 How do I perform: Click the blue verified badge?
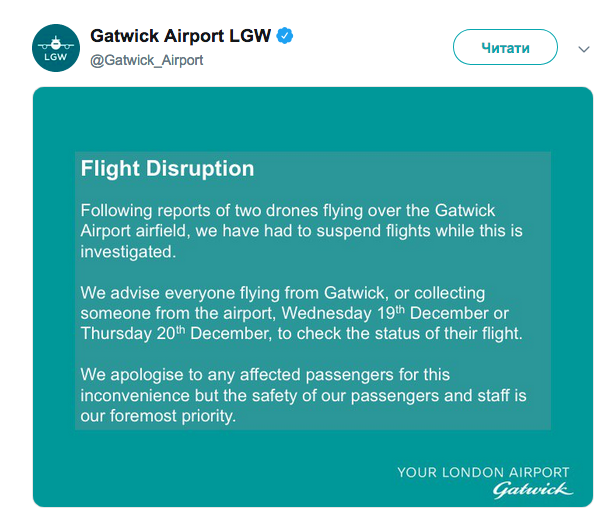click(285, 36)
